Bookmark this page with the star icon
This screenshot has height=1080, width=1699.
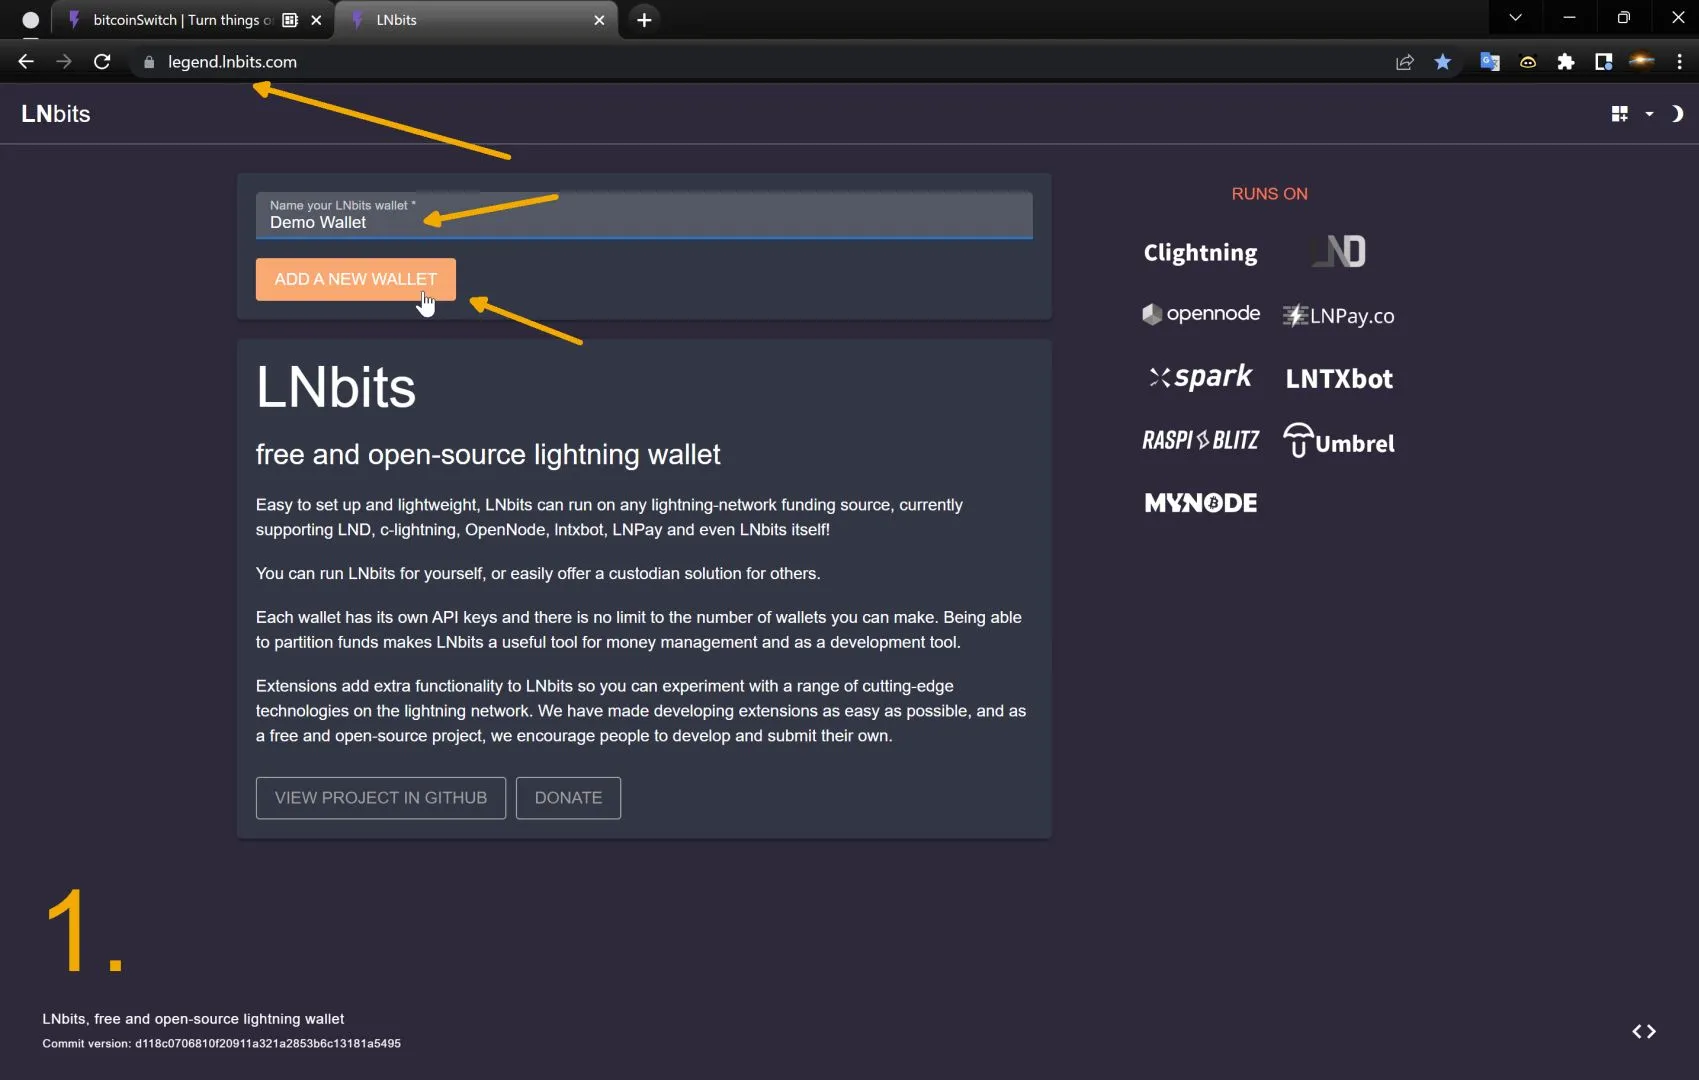1442,62
